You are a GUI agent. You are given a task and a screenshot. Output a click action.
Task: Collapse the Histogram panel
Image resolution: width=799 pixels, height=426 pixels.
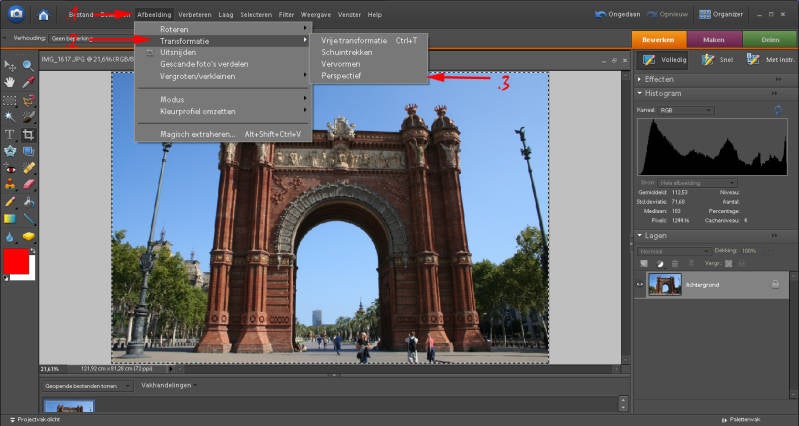pos(640,93)
